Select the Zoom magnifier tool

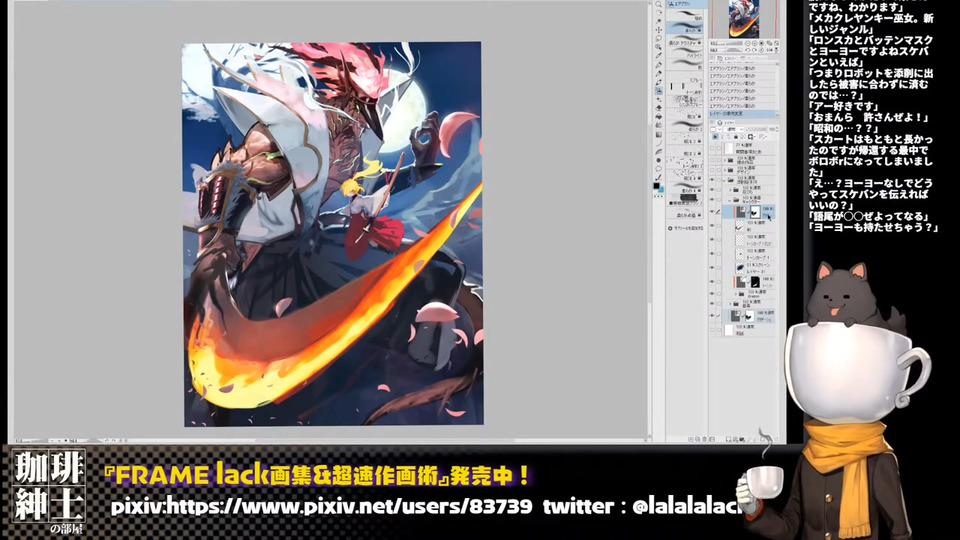(x=658, y=4)
